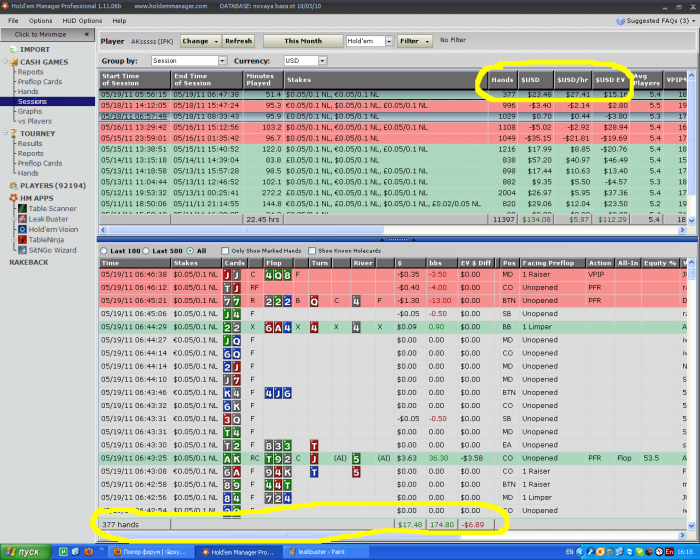
Task: Click hands table scroll down arrow
Action: (692, 526)
